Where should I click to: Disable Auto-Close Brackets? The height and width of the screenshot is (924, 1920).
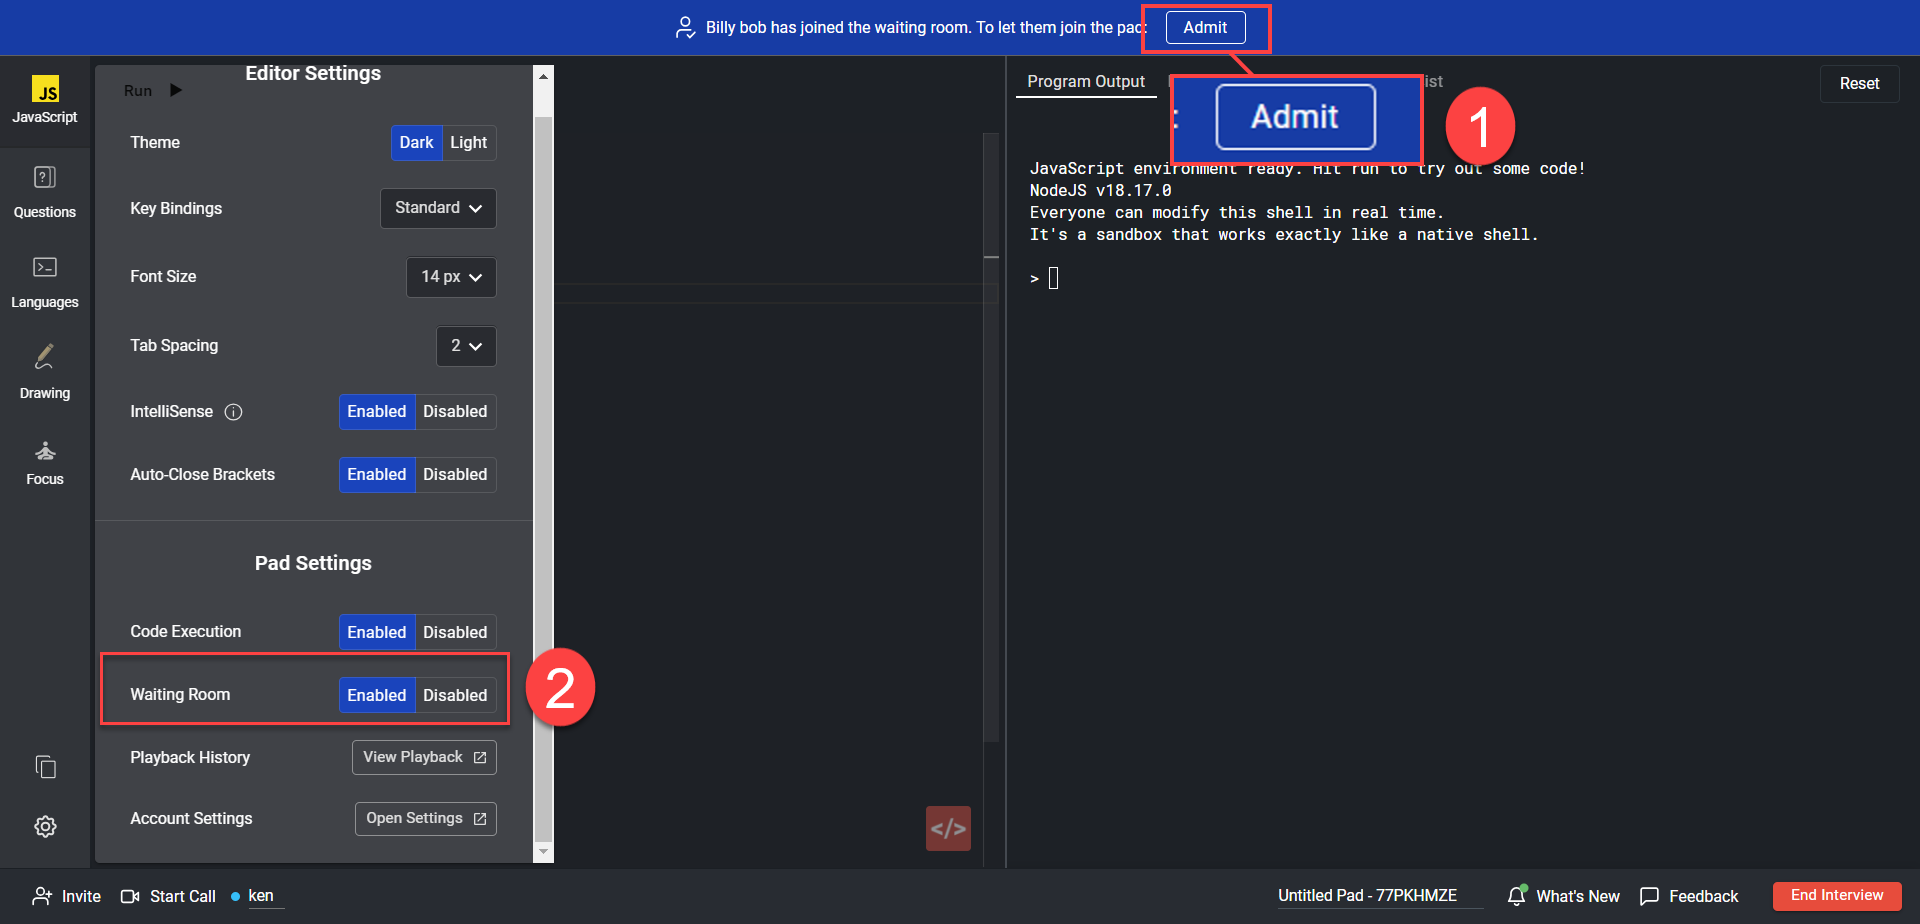tap(455, 475)
